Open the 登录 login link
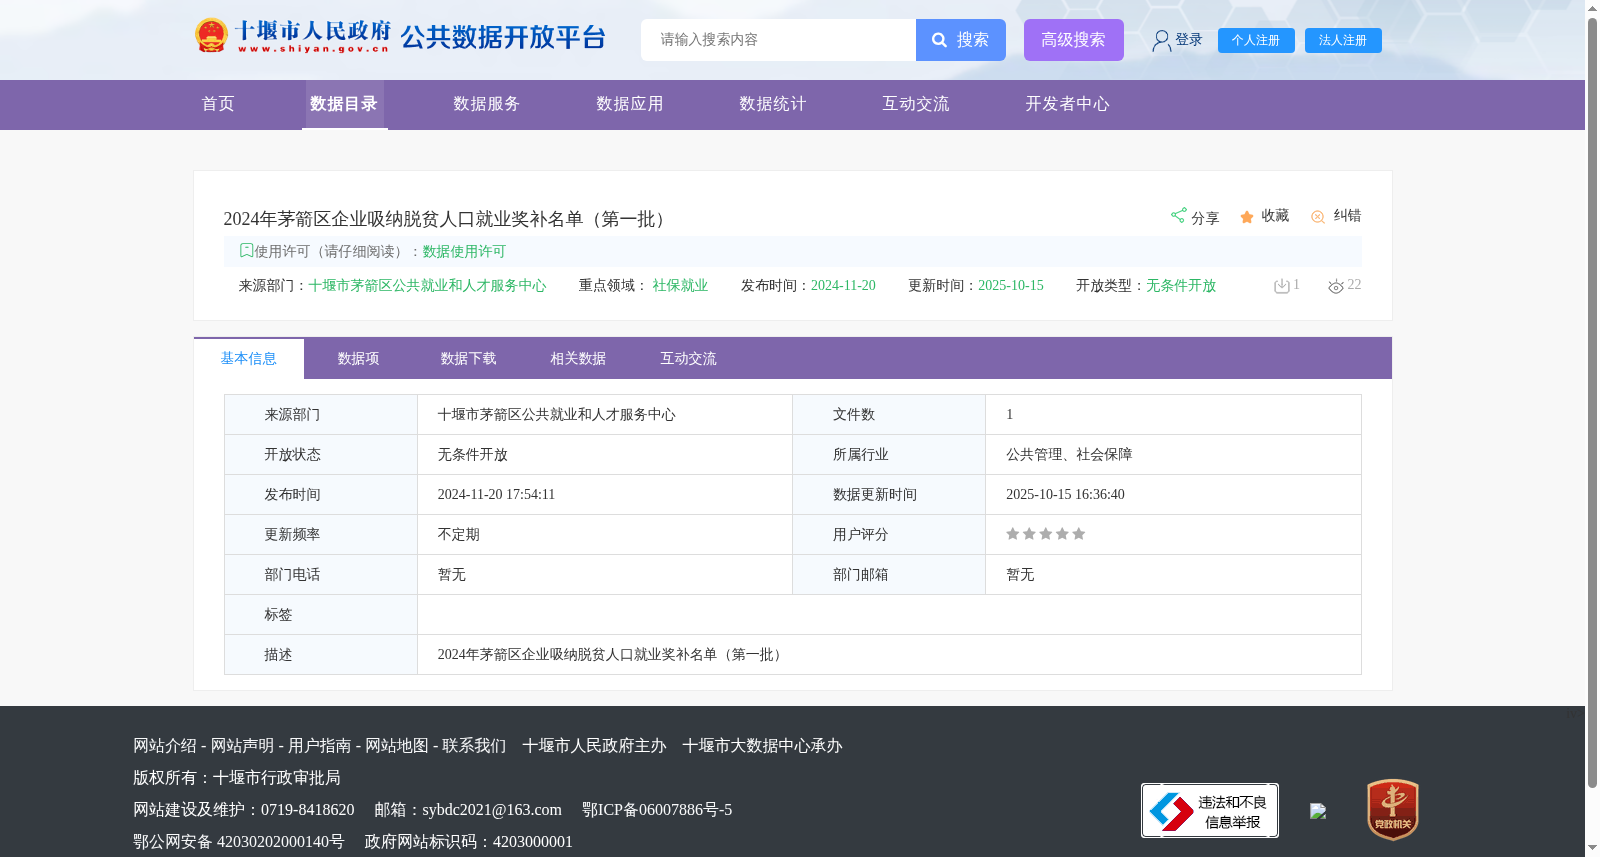The height and width of the screenshot is (857, 1600). click(1188, 40)
